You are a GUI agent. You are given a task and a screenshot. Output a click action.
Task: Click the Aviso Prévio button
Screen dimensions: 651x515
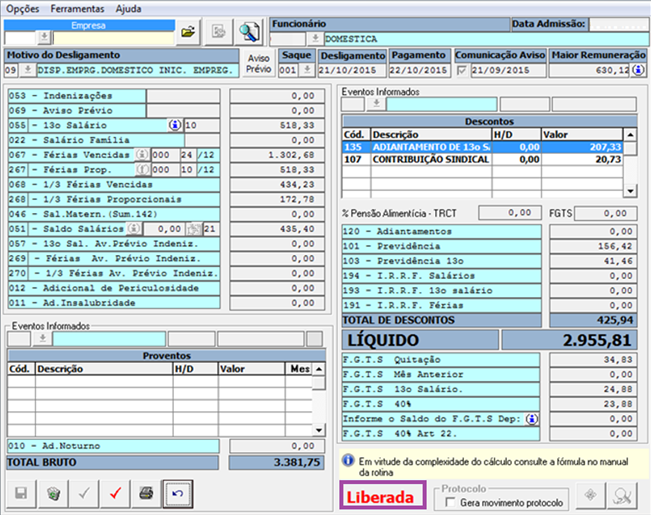point(258,64)
